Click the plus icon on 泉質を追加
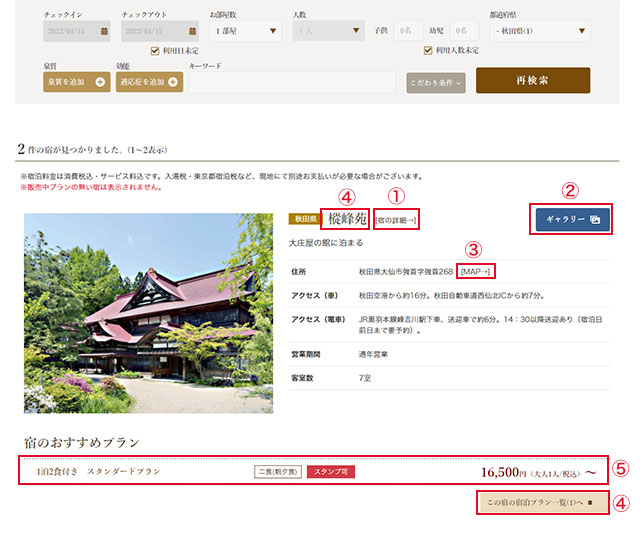 click(100, 82)
